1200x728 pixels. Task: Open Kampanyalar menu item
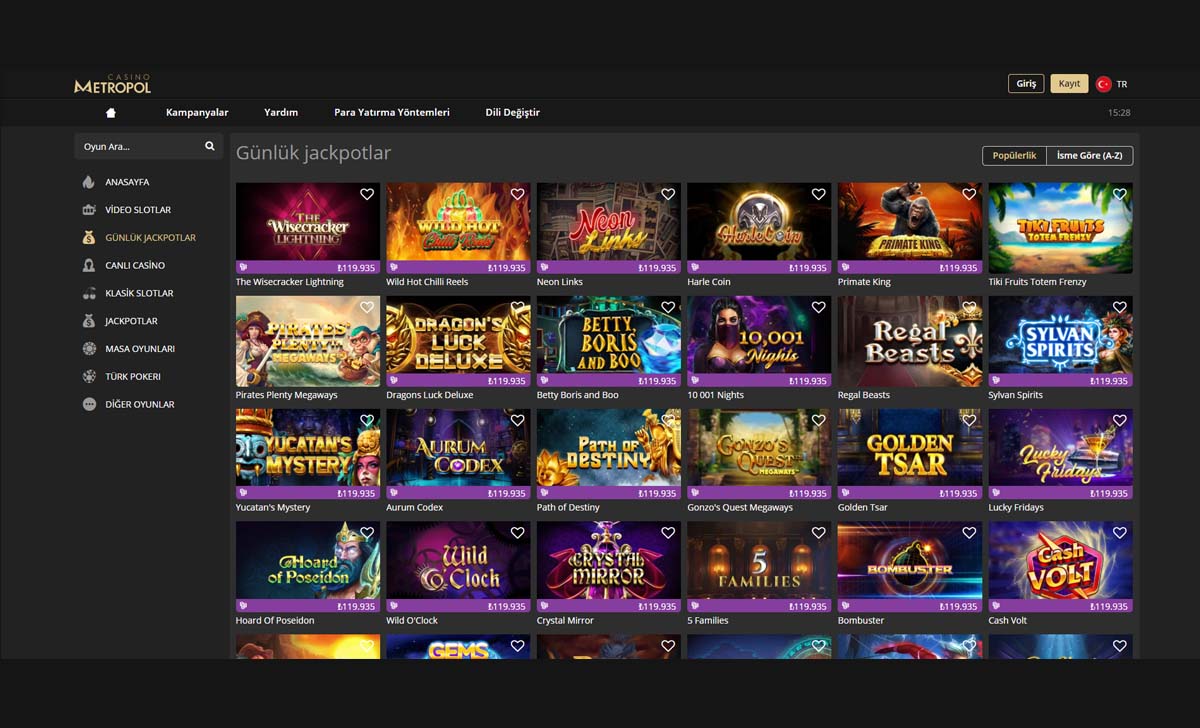click(x=197, y=113)
